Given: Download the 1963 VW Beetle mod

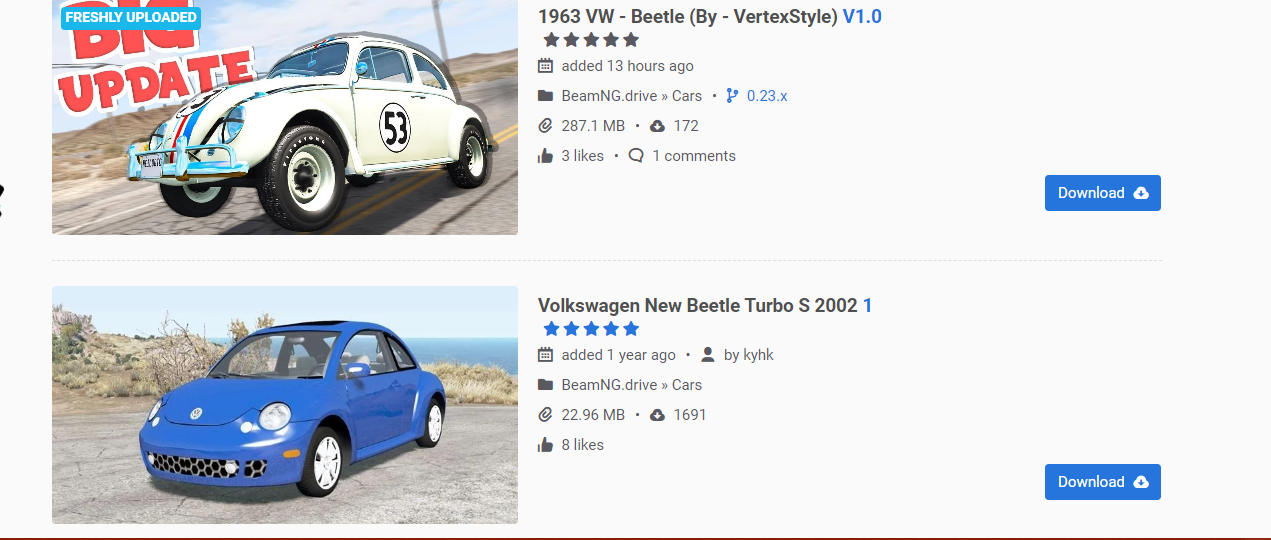Looking at the screenshot, I should (x=1102, y=193).
